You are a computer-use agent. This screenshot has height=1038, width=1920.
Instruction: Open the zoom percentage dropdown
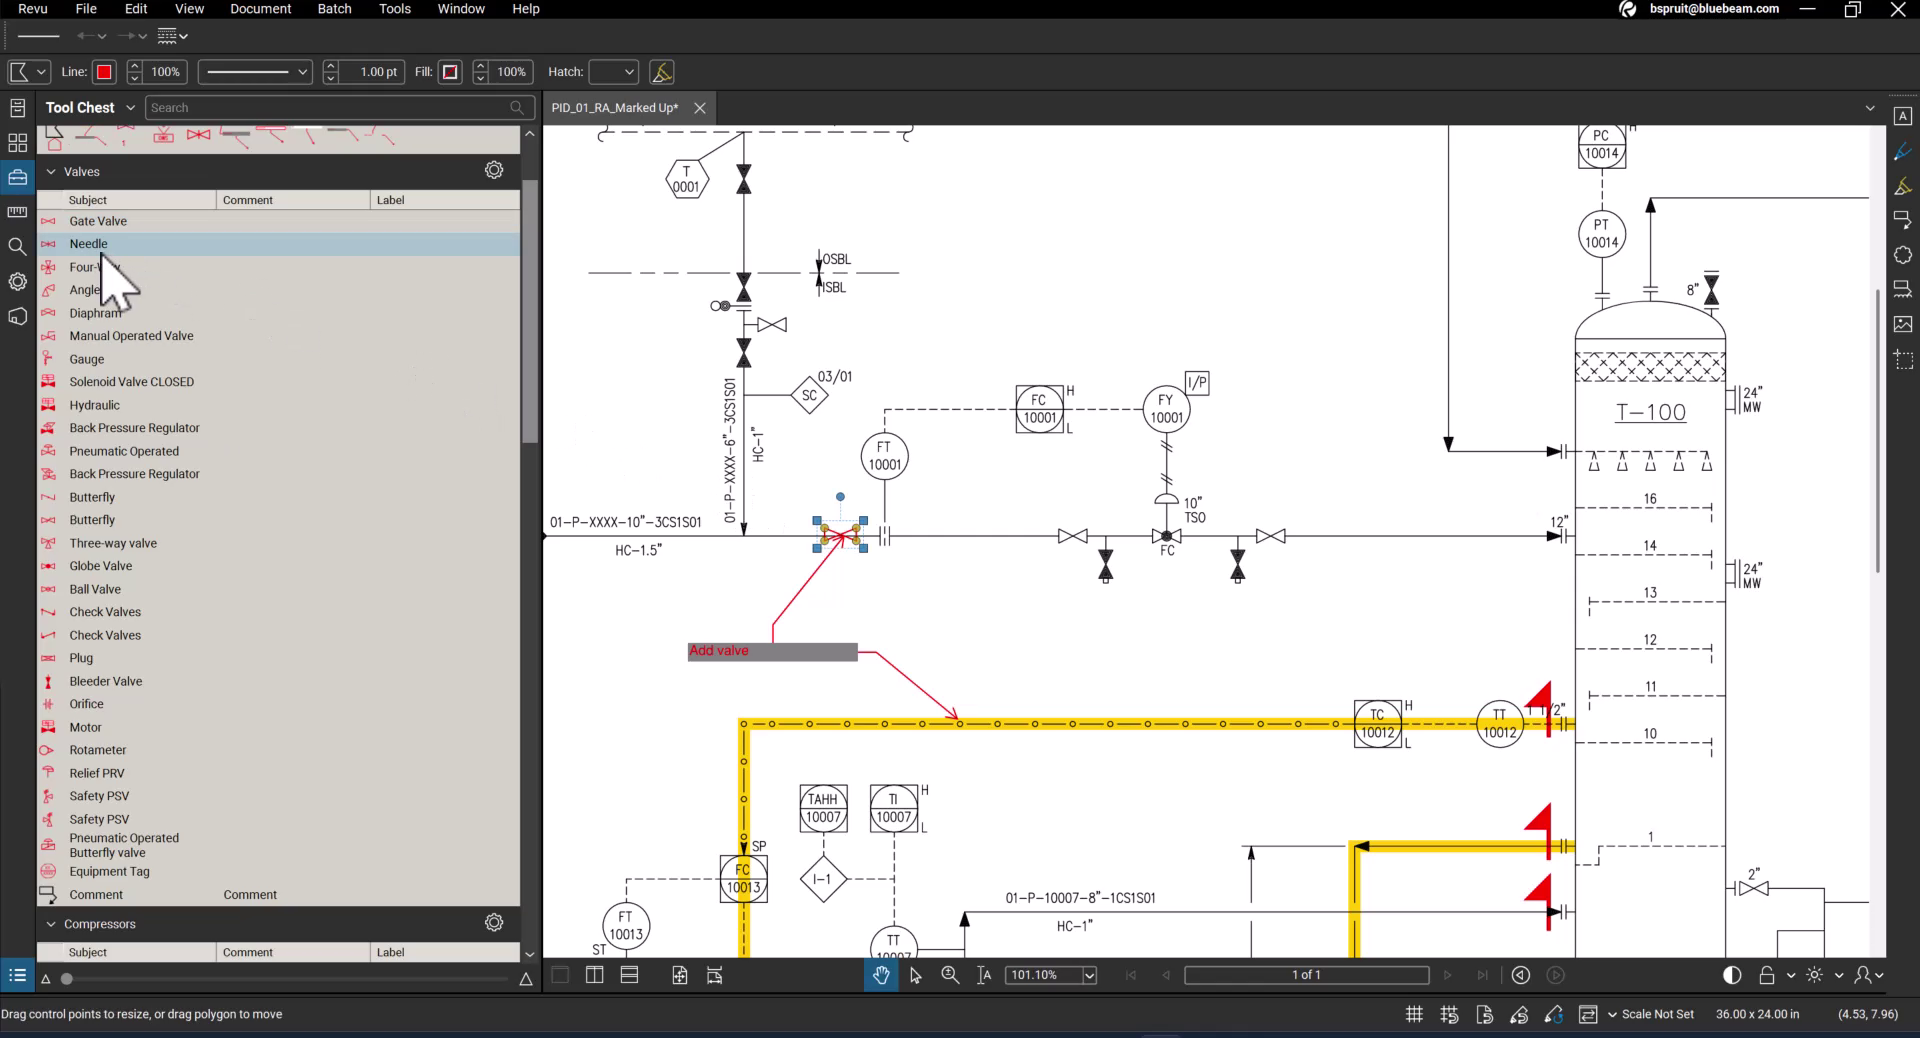1088,975
